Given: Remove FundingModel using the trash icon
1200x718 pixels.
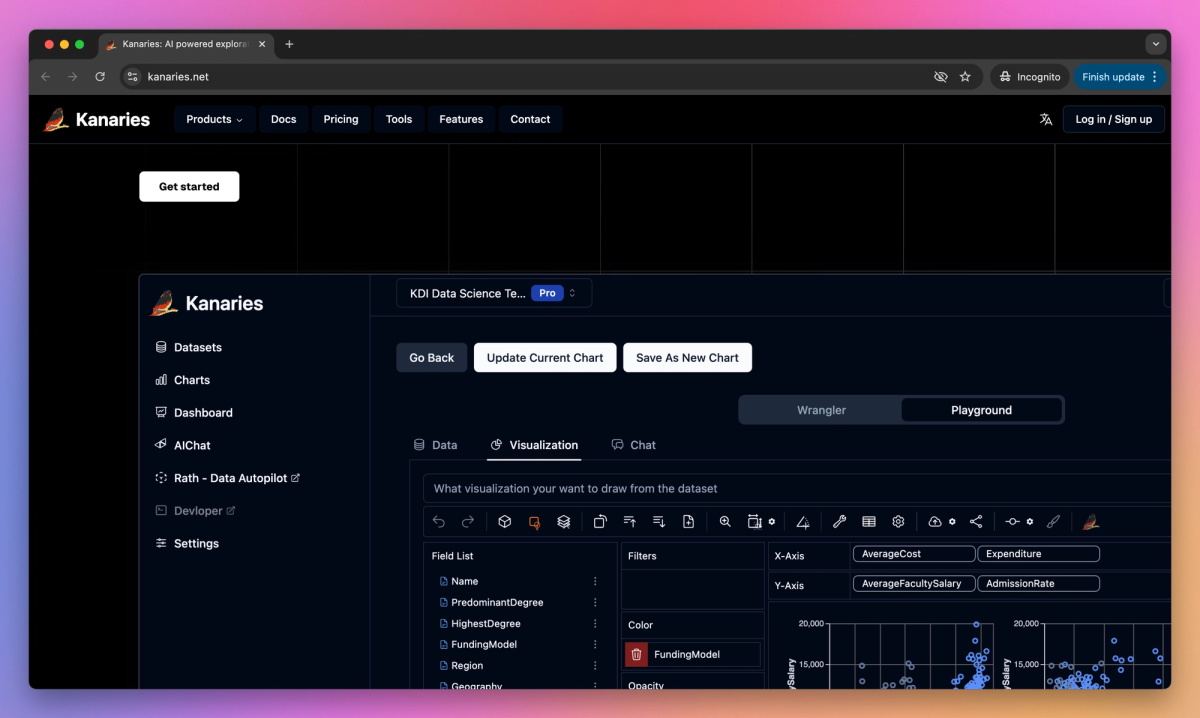Looking at the screenshot, I should (x=637, y=654).
